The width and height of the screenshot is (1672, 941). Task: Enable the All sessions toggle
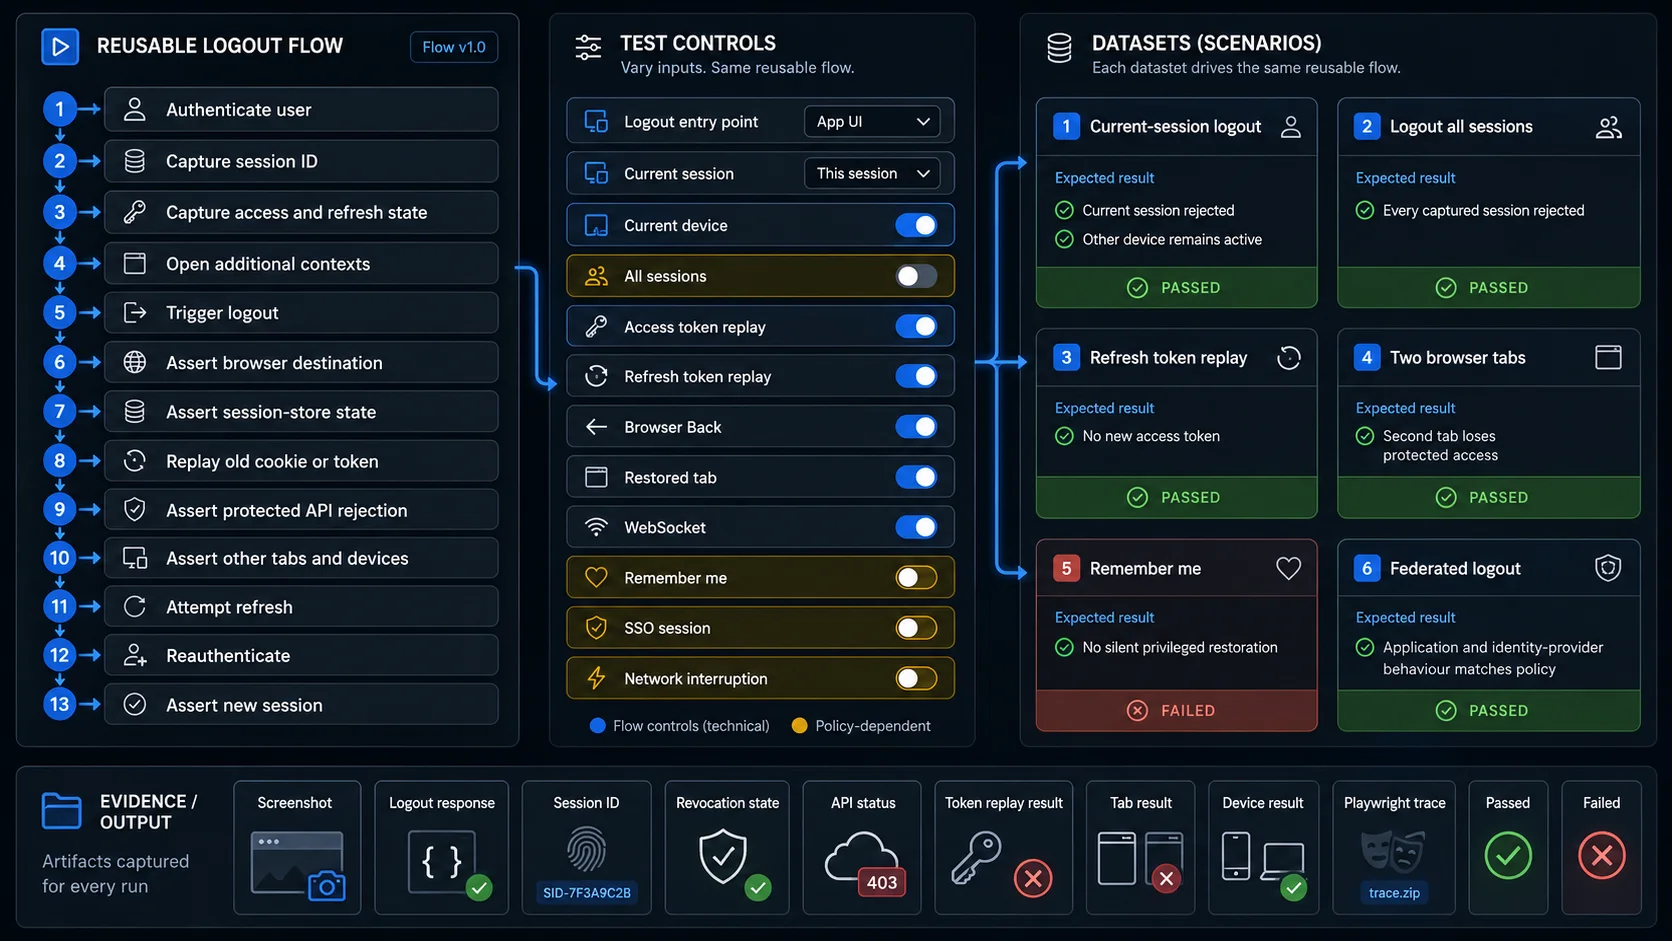pyautogui.click(x=916, y=276)
